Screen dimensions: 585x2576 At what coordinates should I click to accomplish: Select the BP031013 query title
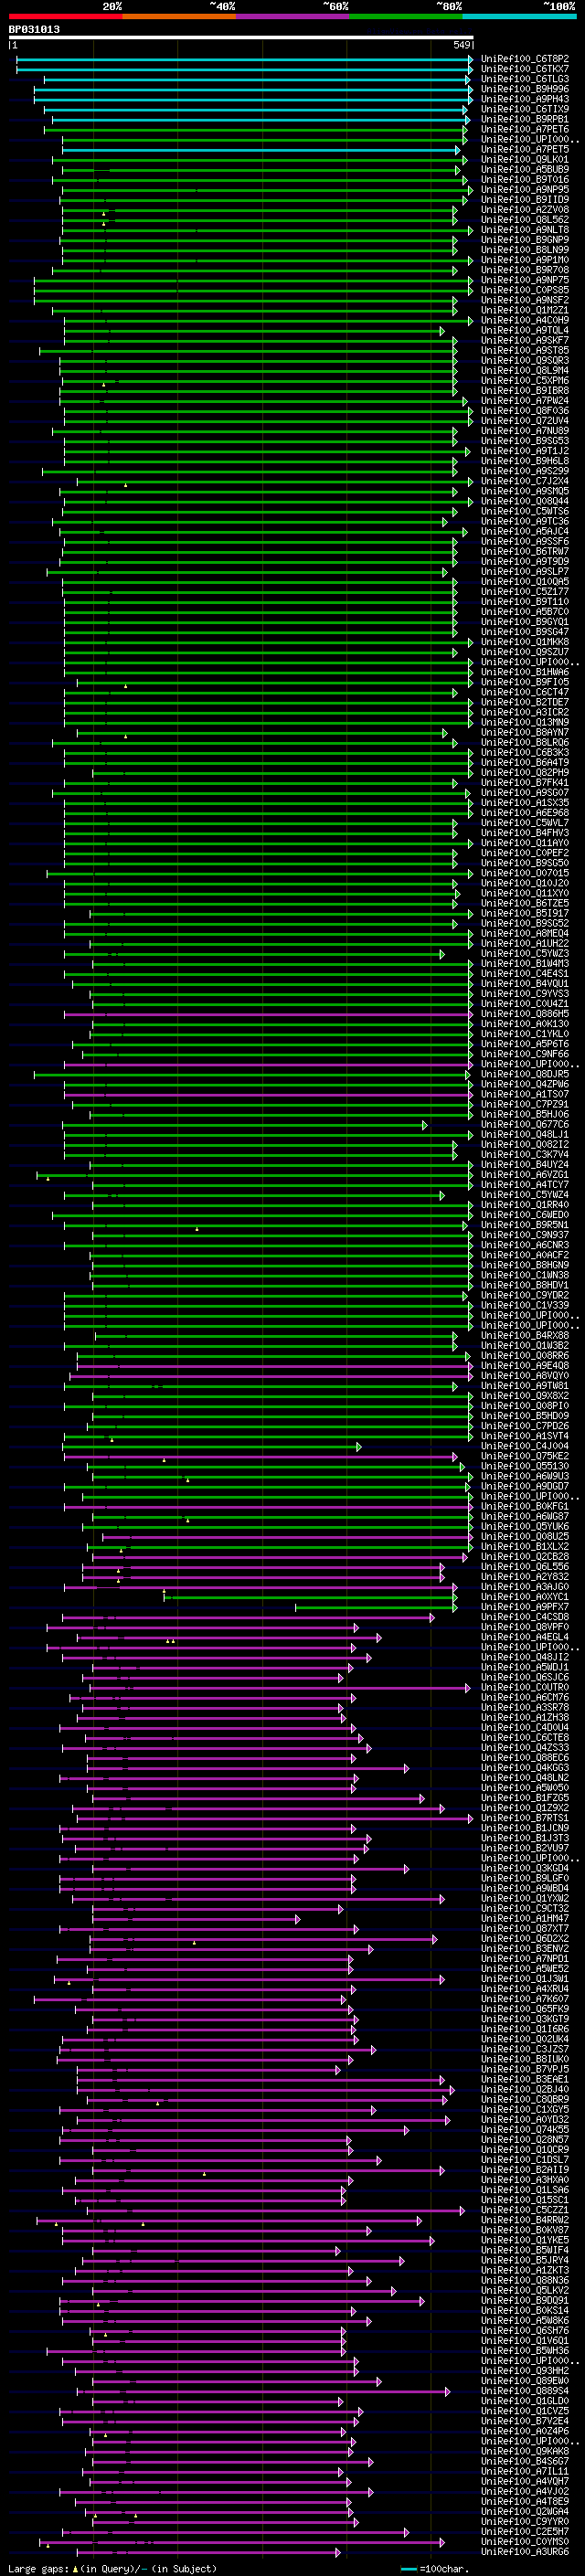[x=34, y=30]
